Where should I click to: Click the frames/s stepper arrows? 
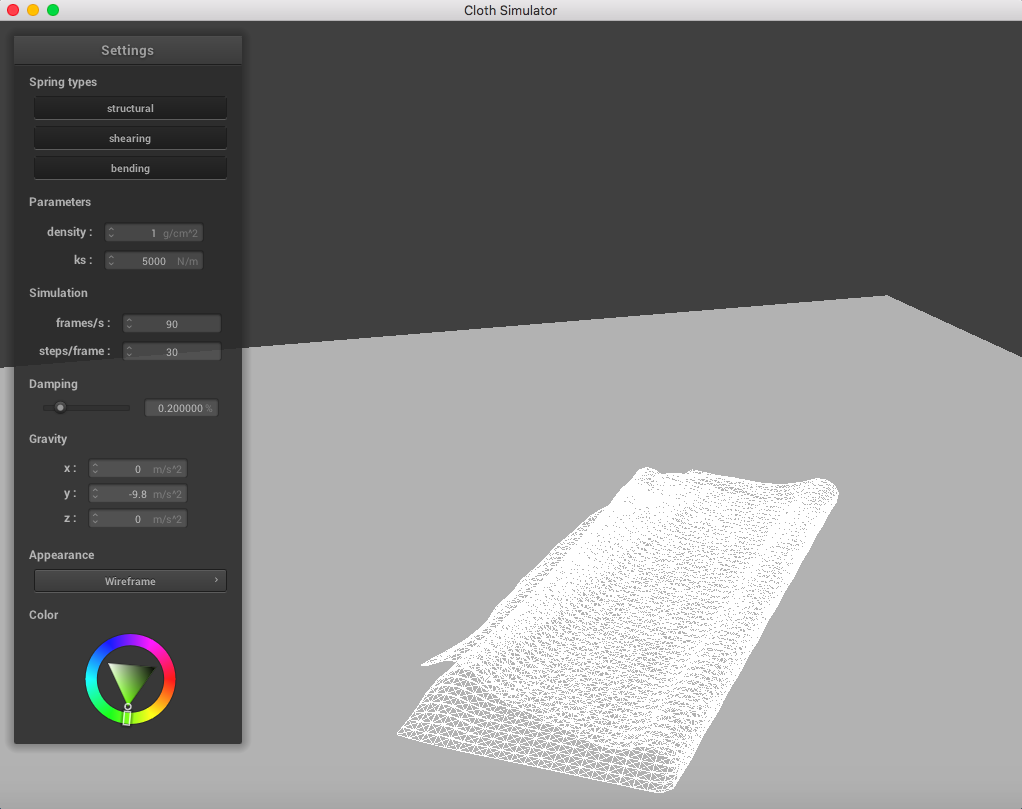click(x=130, y=324)
